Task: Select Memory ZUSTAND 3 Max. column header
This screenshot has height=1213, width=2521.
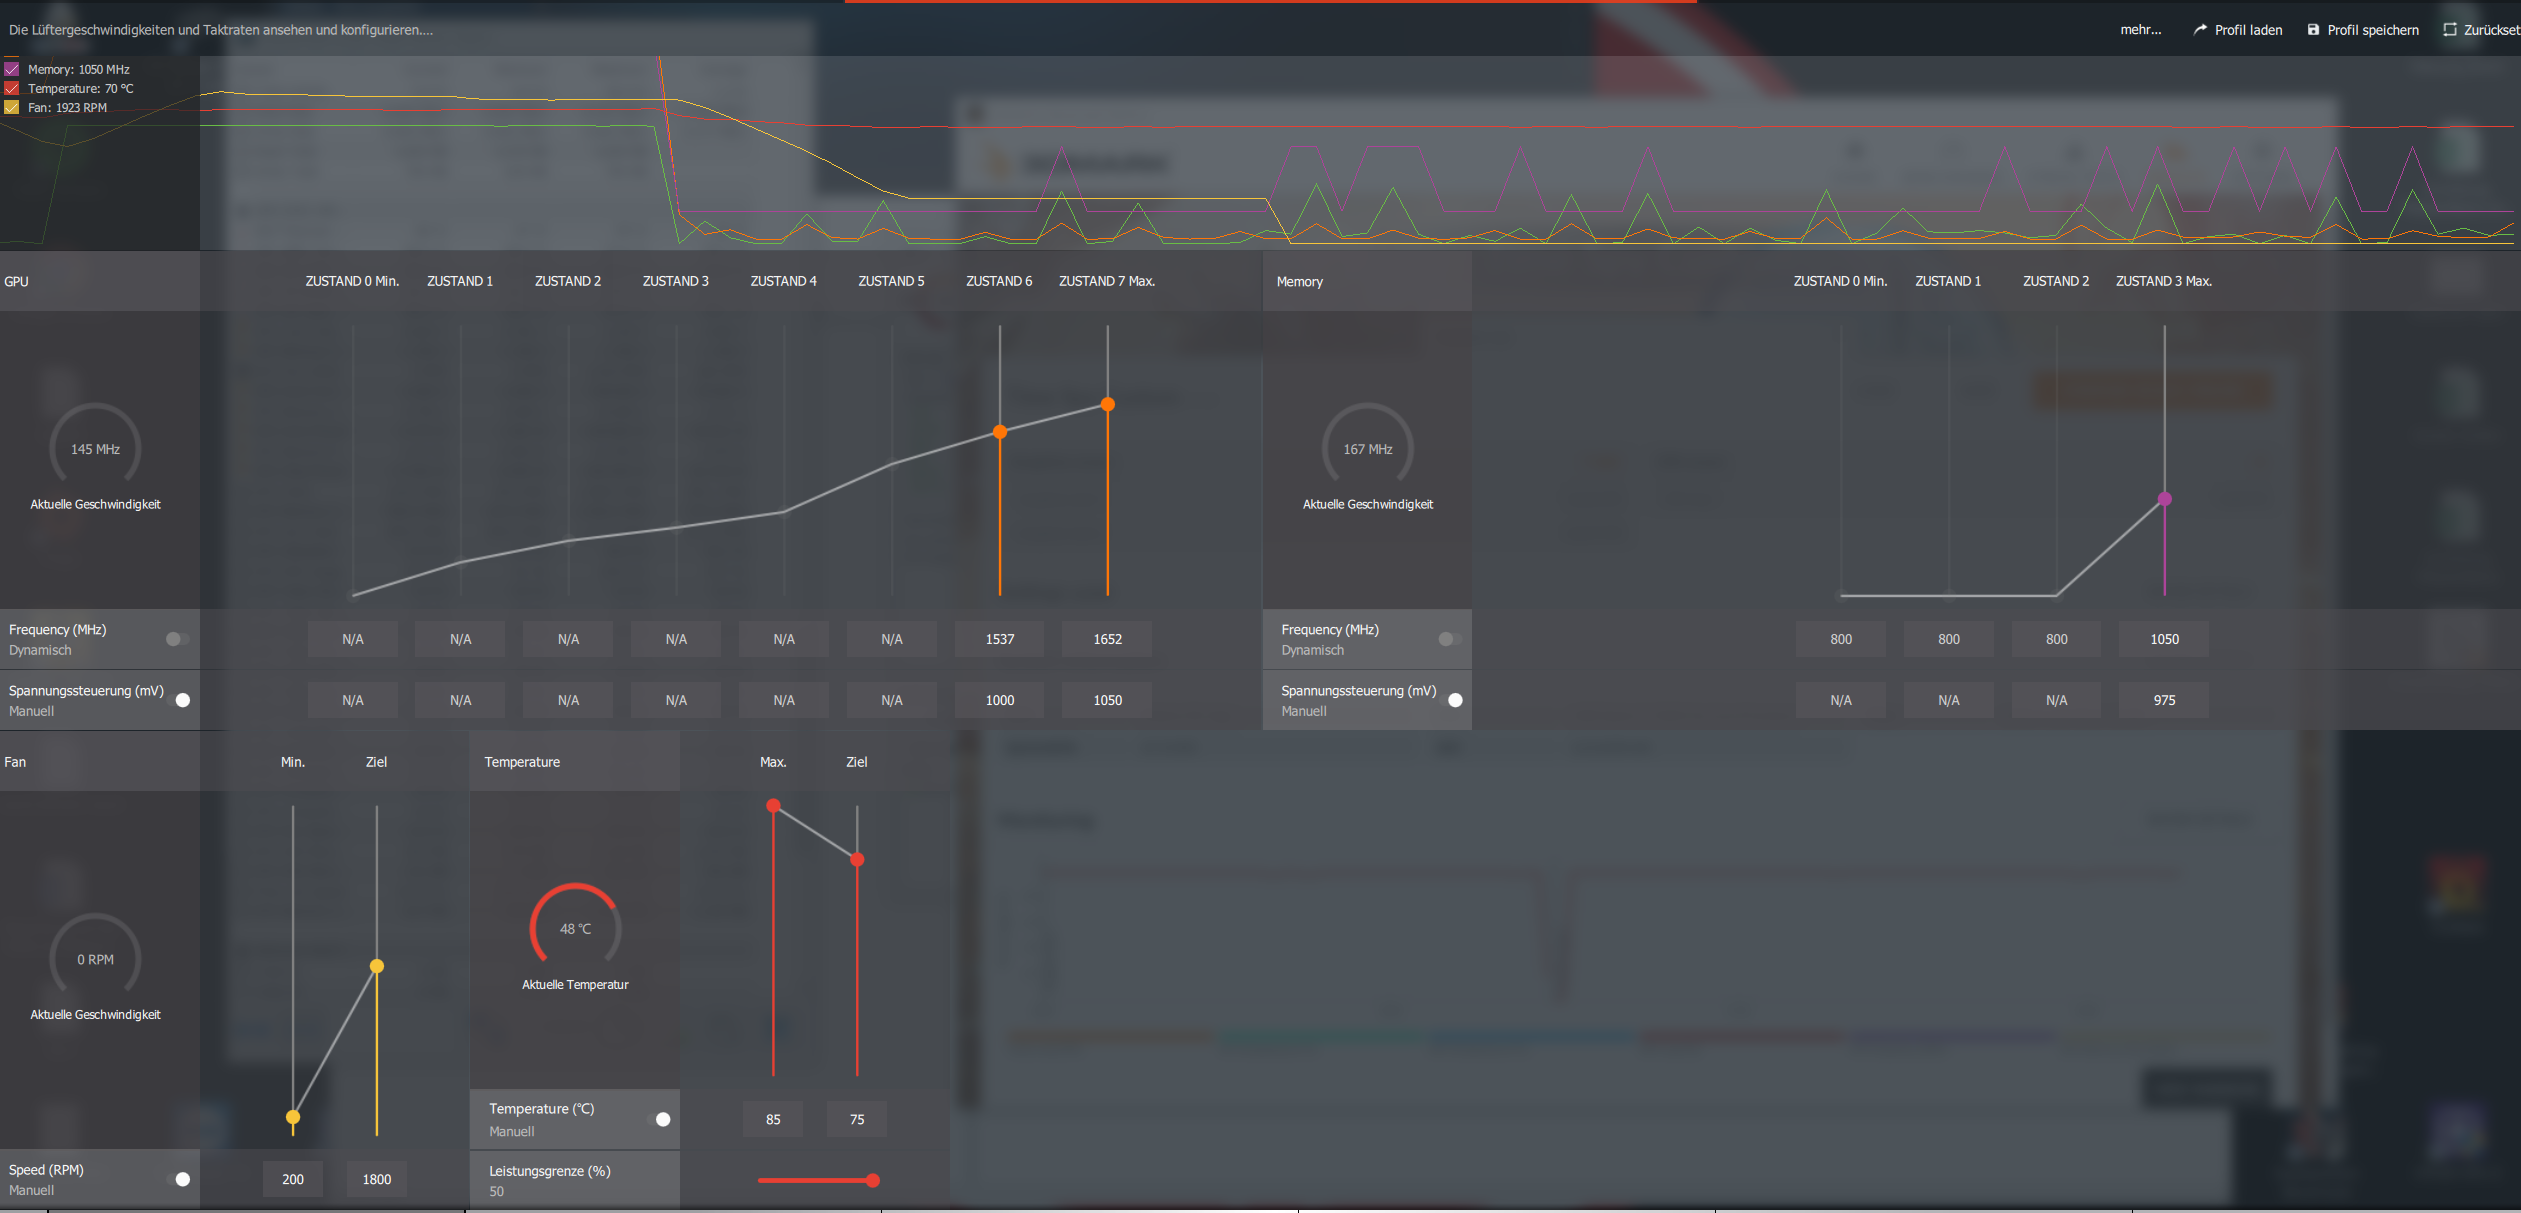Action: point(2163,281)
